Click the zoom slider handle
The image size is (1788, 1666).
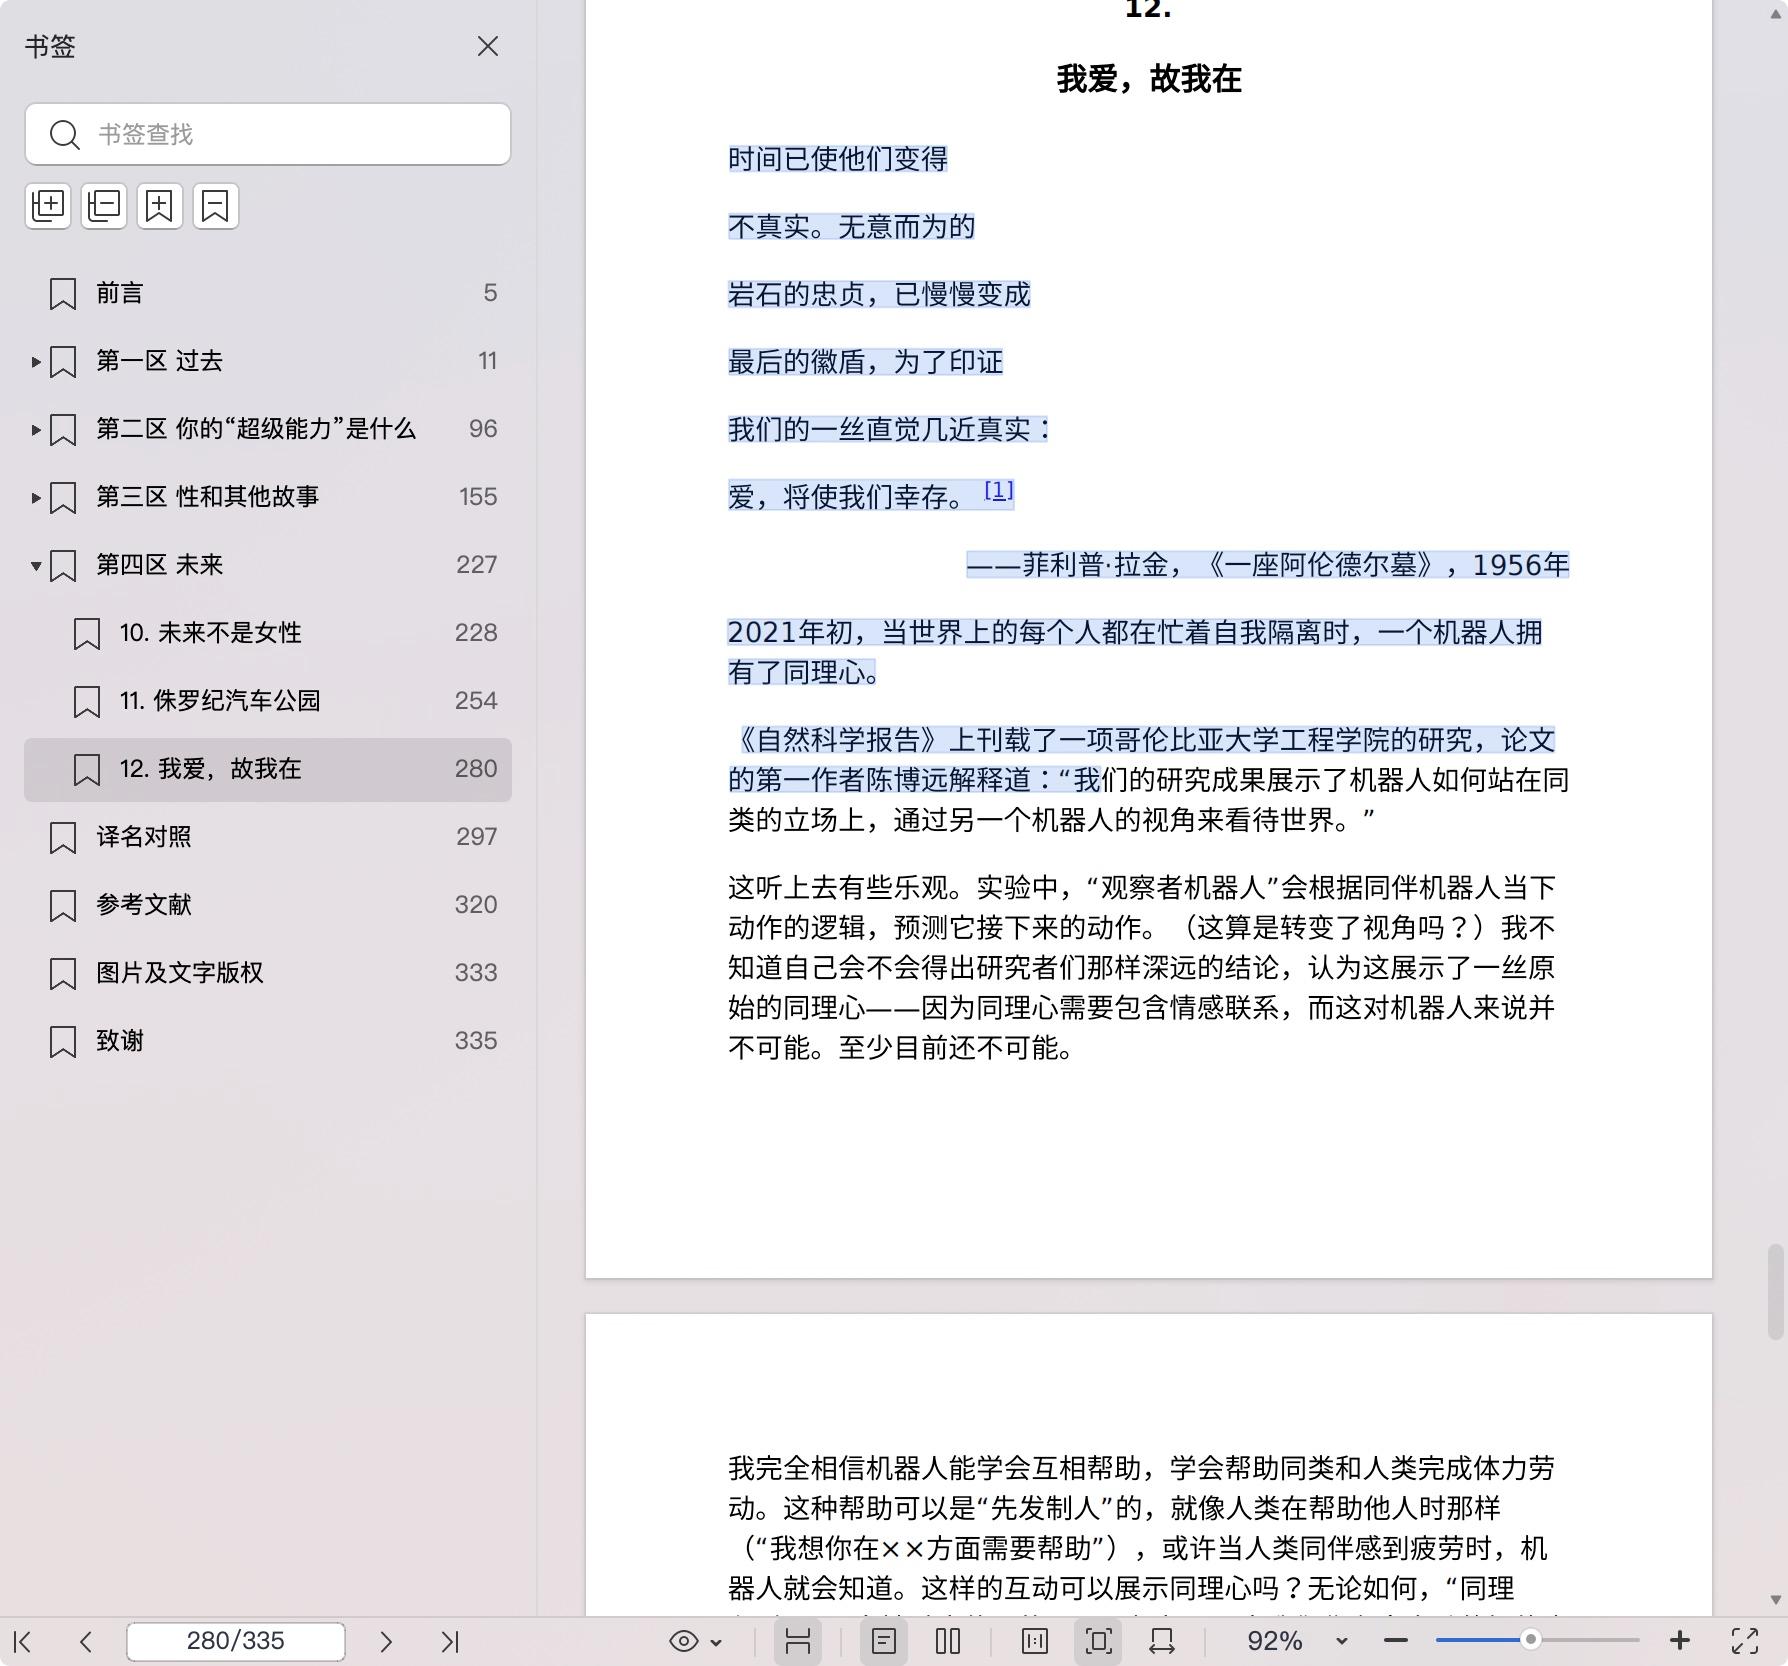tap(1530, 1641)
